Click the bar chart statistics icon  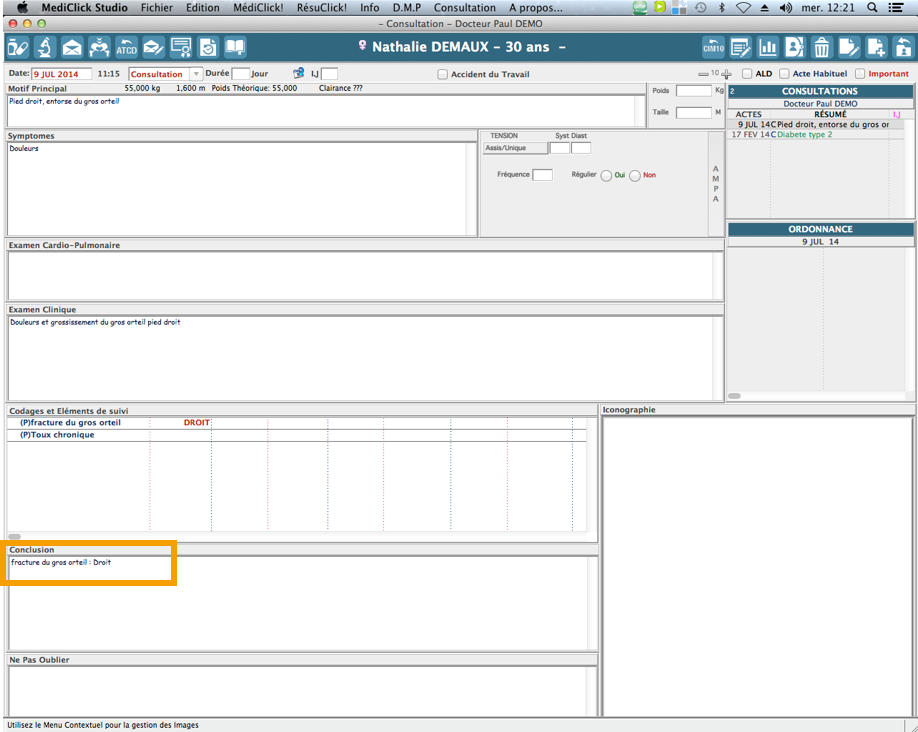[768, 47]
